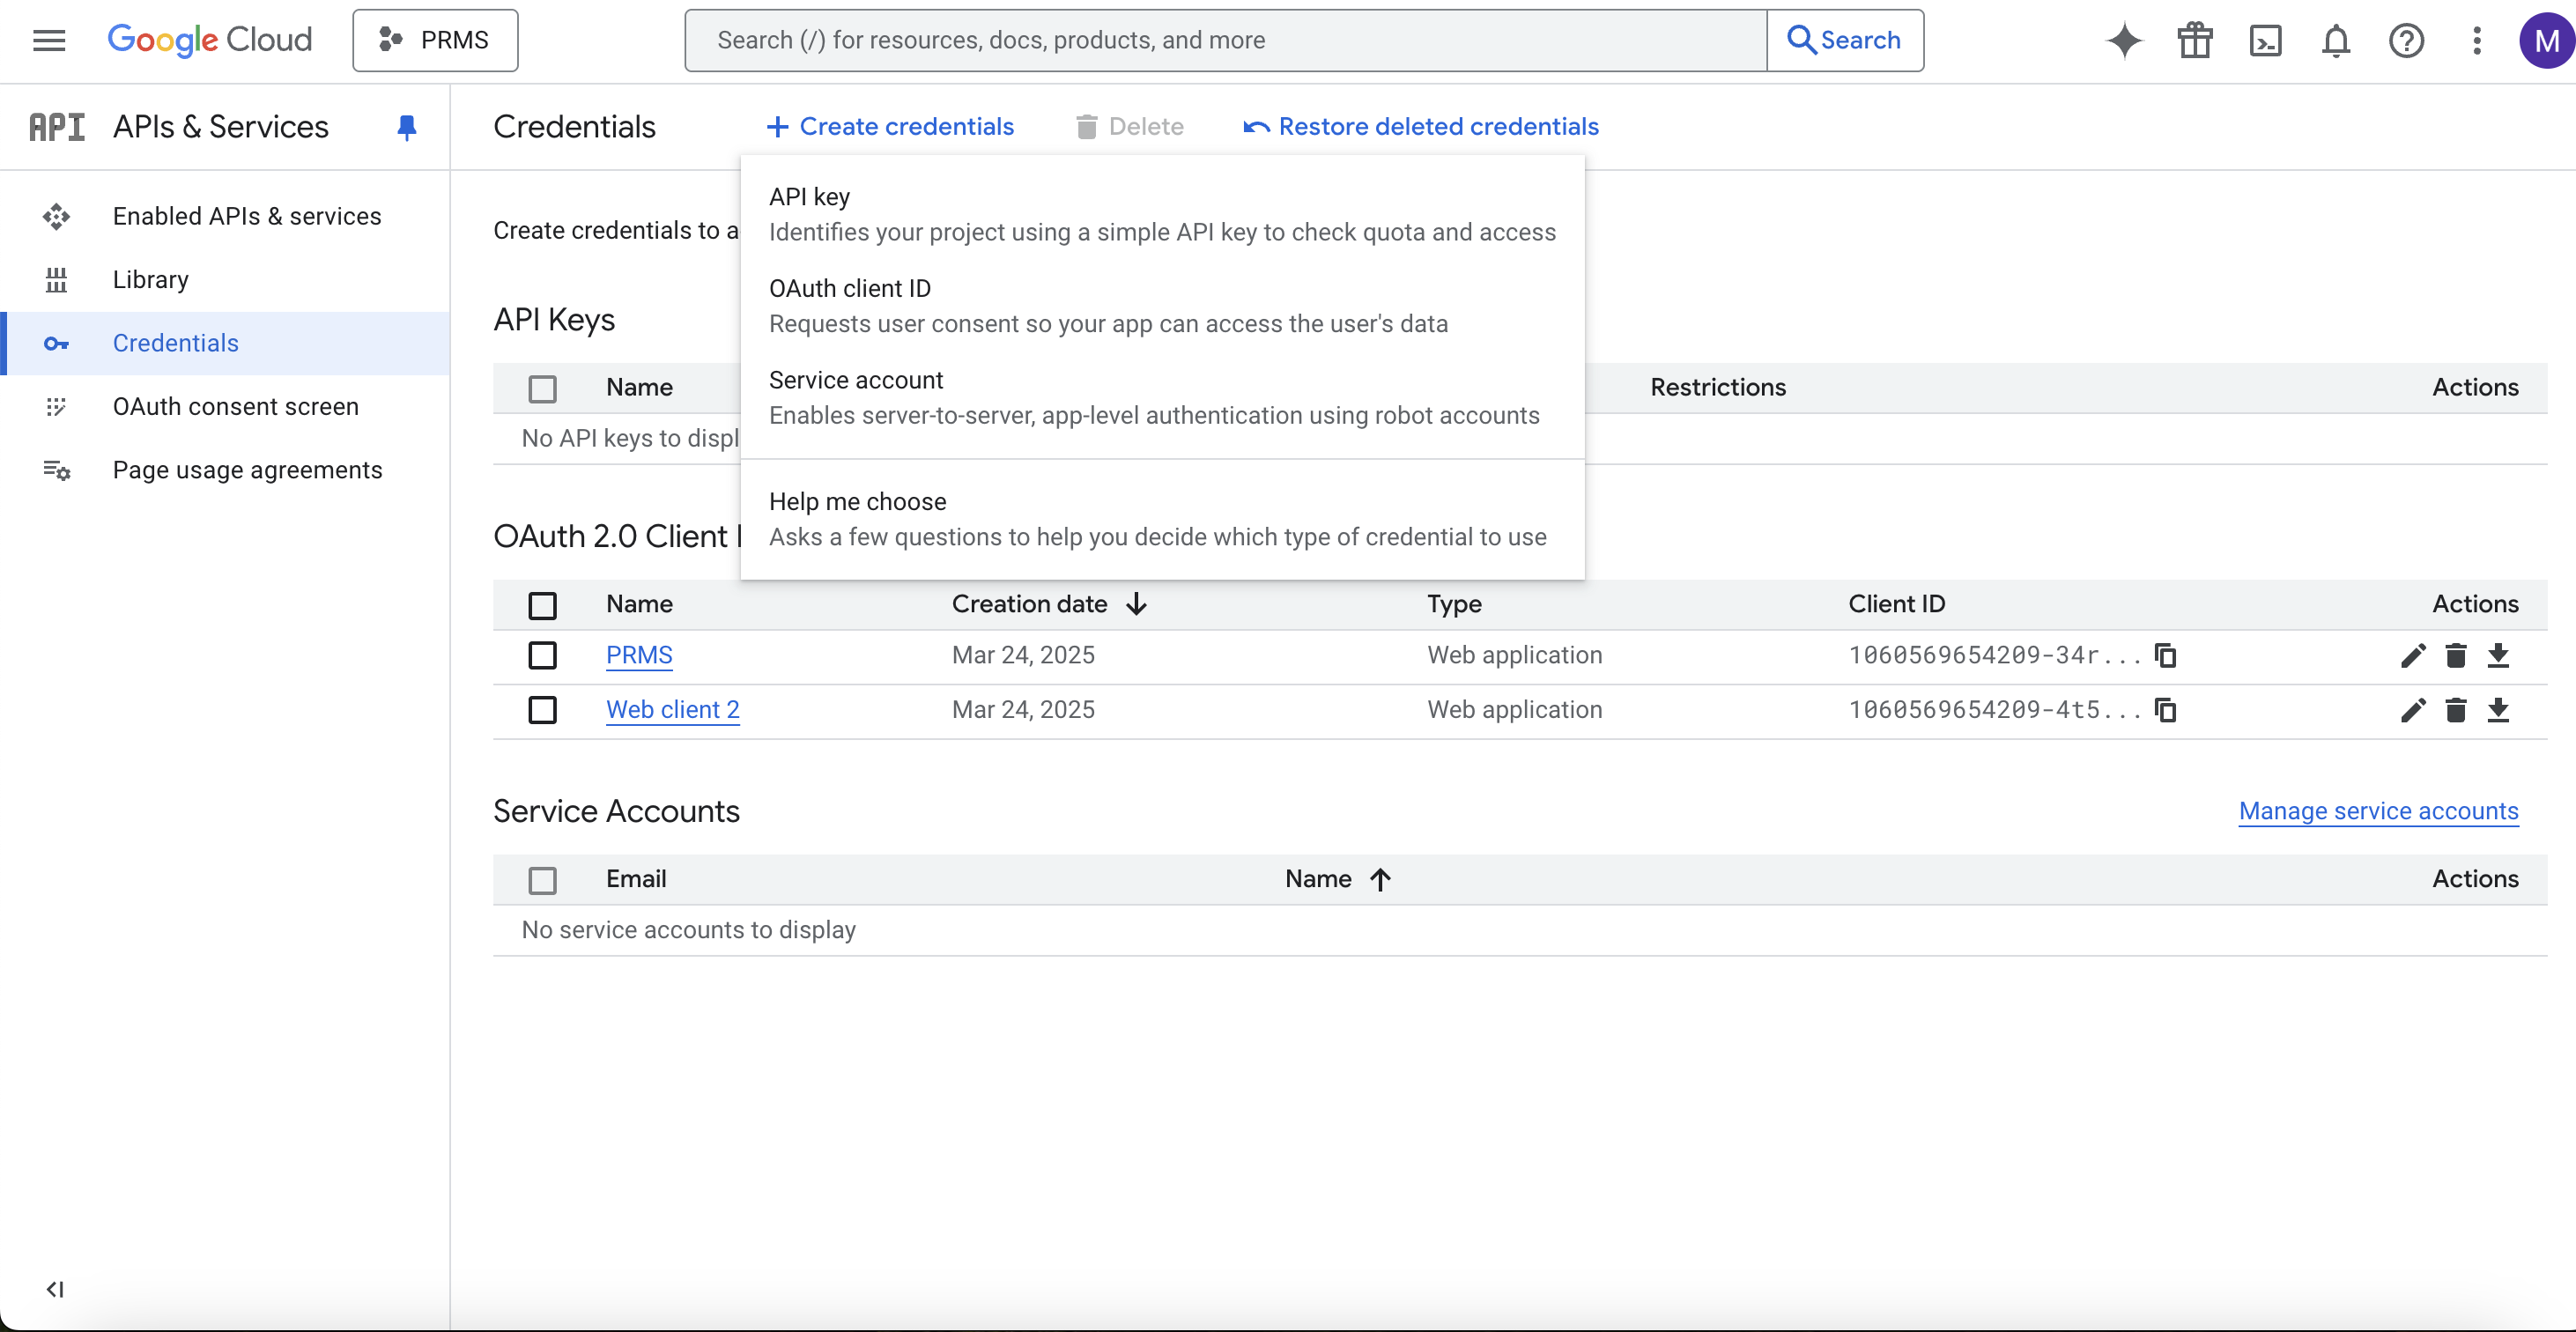Open Gemini AI assistant

(2124, 40)
